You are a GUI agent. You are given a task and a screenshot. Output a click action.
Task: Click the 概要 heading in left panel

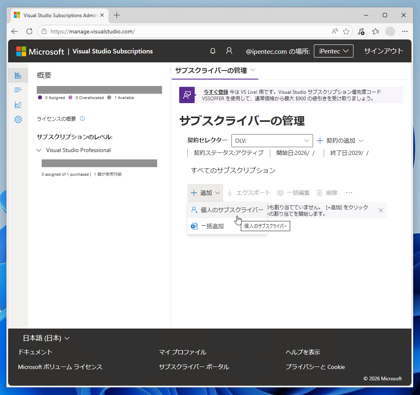click(x=44, y=75)
